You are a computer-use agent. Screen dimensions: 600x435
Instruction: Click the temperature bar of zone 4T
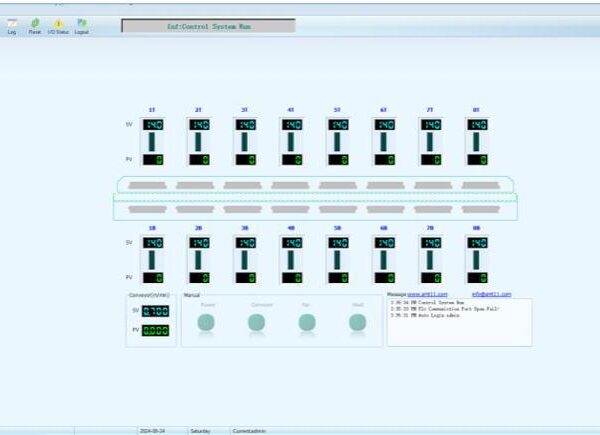point(291,142)
